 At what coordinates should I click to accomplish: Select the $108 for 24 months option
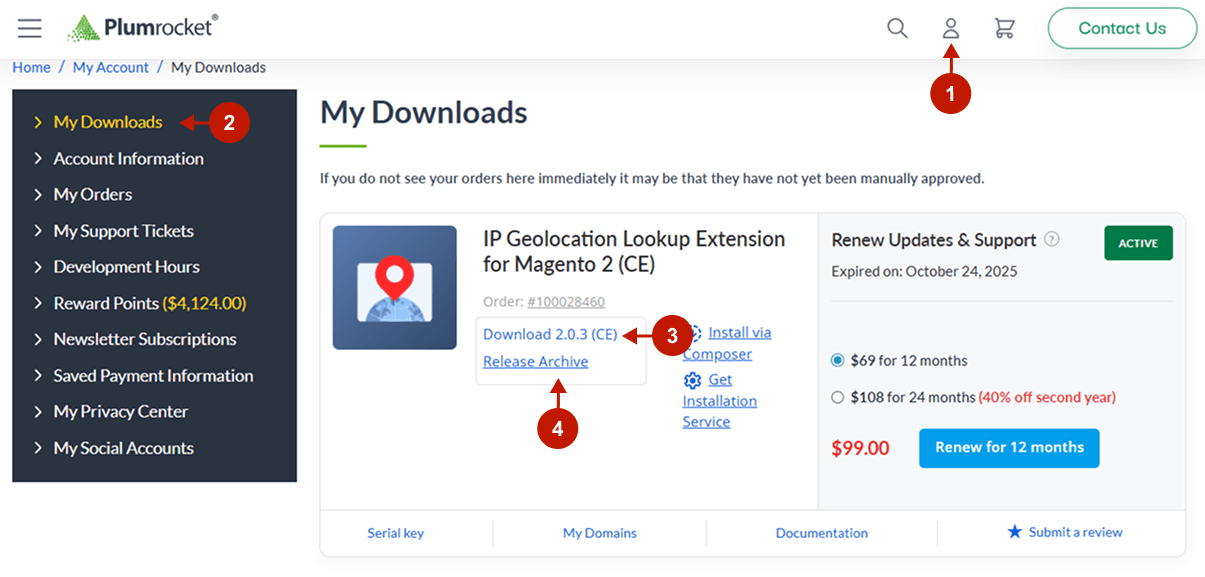(837, 396)
